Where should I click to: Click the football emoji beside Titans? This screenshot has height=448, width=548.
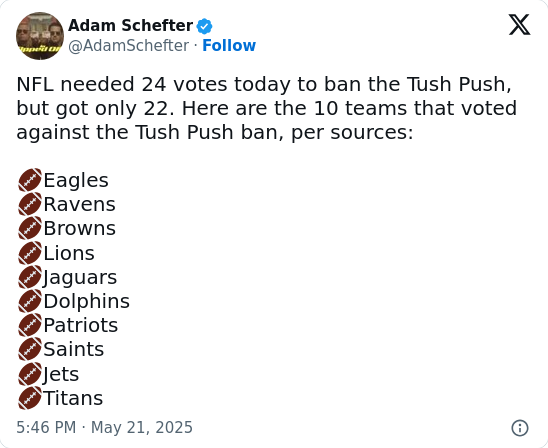30,398
